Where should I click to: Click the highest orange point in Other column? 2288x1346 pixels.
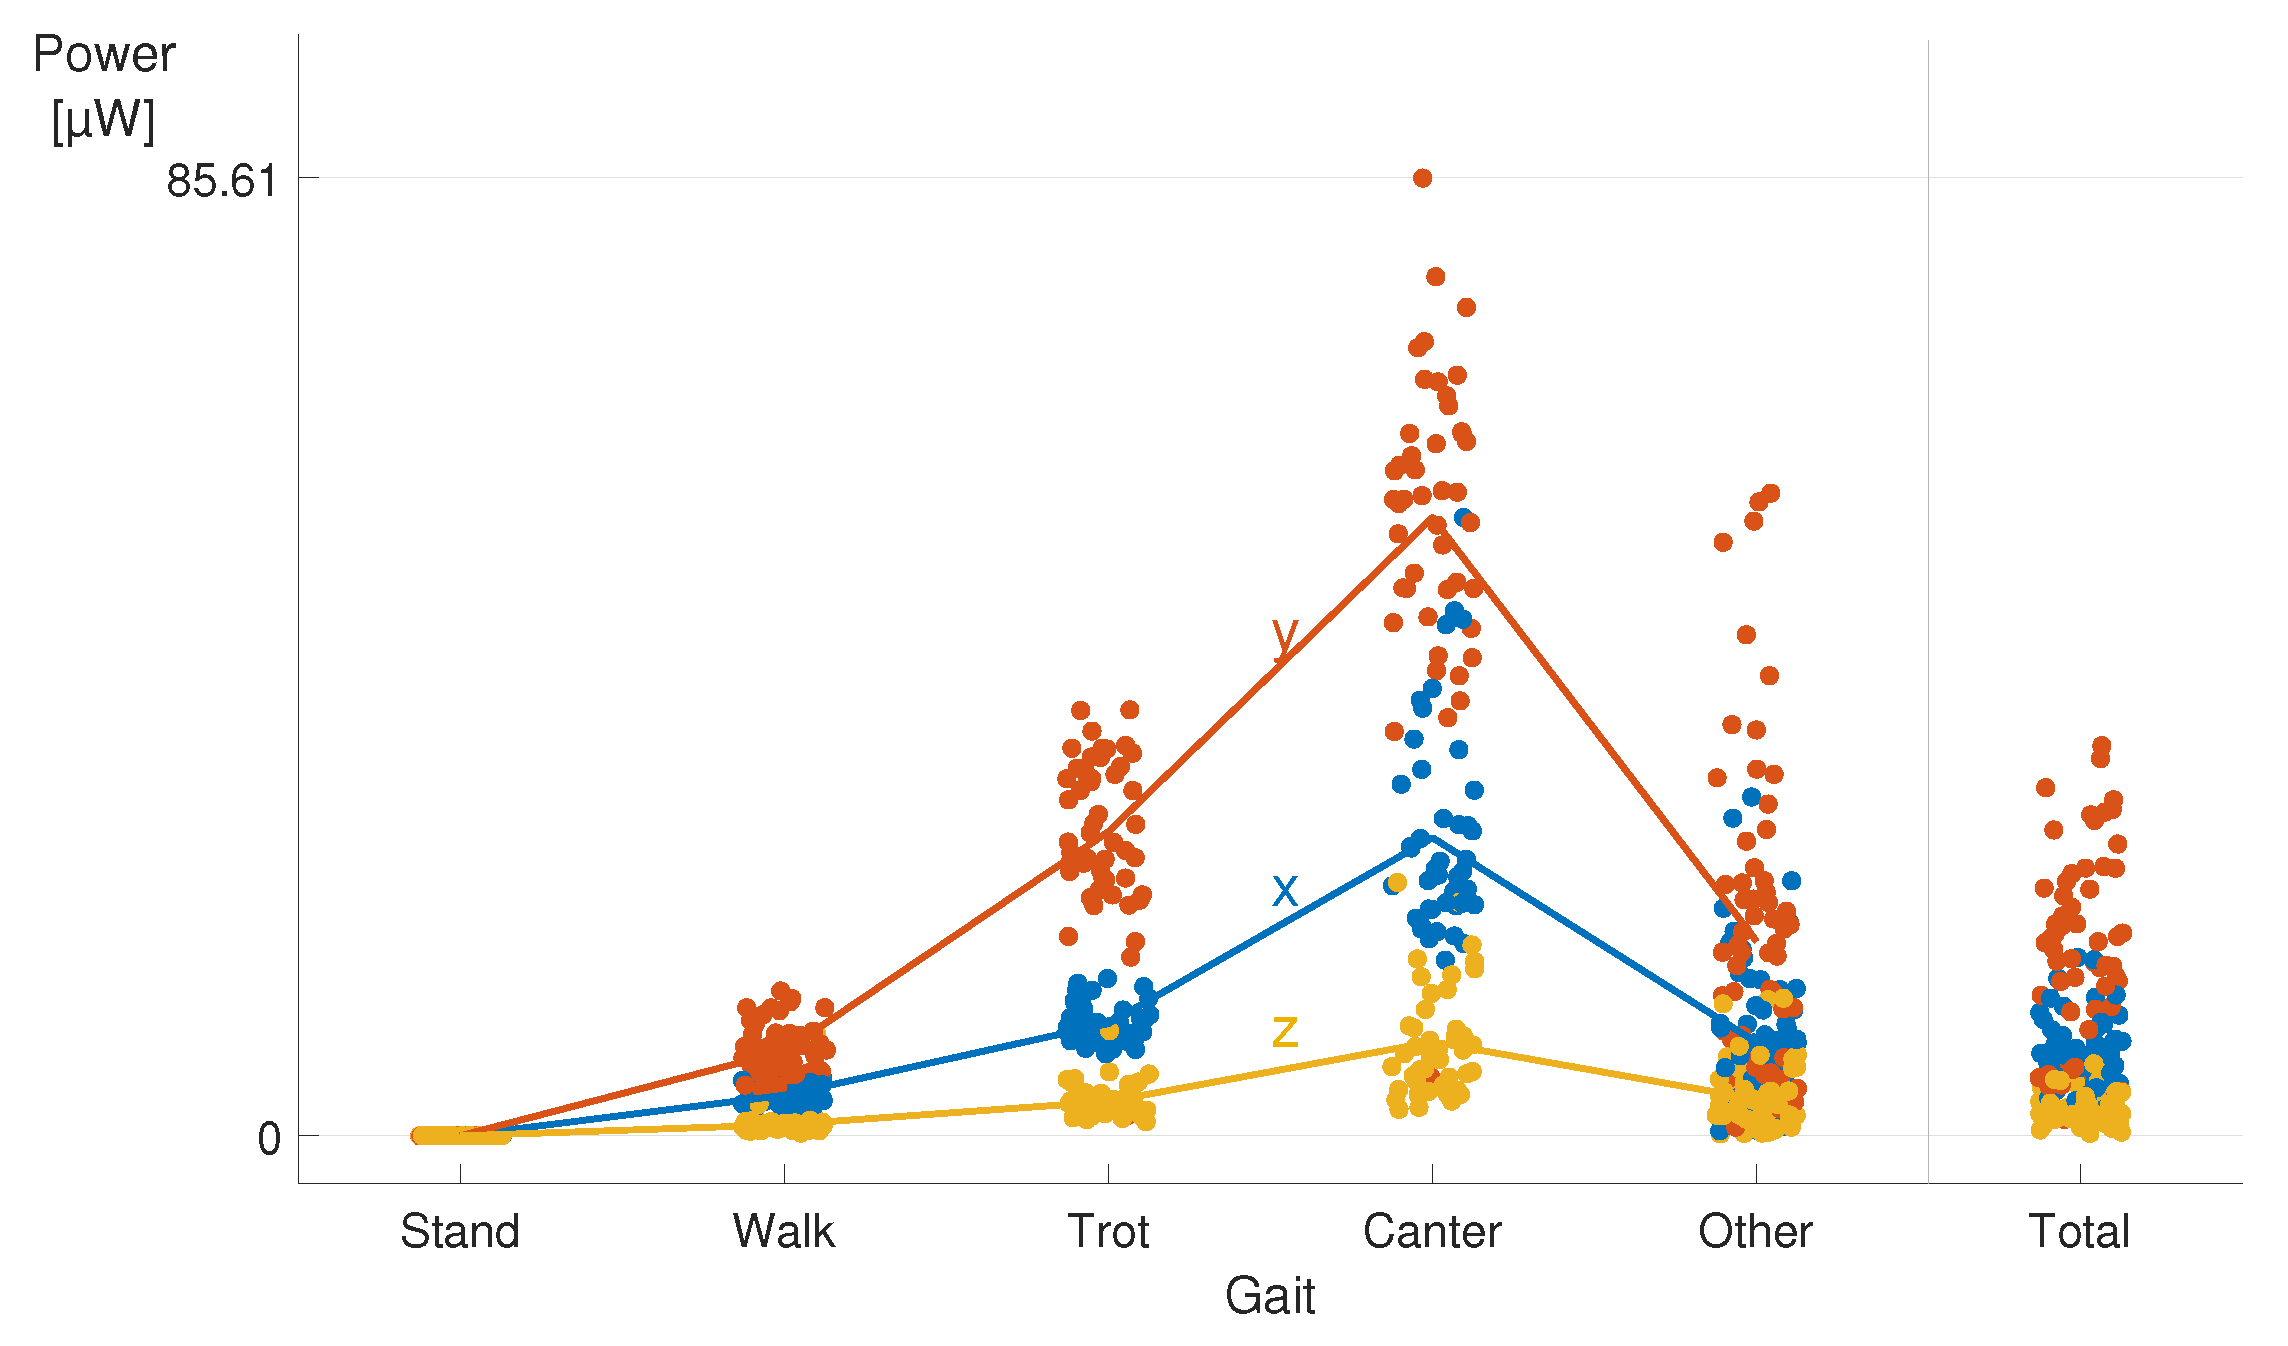point(1771,493)
